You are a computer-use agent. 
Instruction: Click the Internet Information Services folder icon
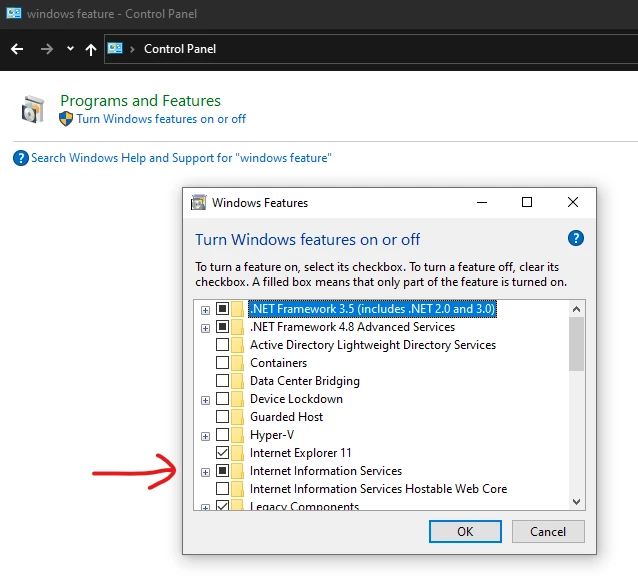pos(238,471)
